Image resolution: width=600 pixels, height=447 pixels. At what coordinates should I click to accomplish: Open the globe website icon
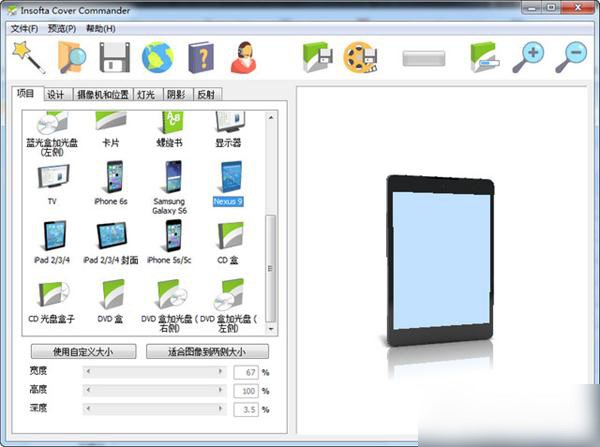[158, 57]
